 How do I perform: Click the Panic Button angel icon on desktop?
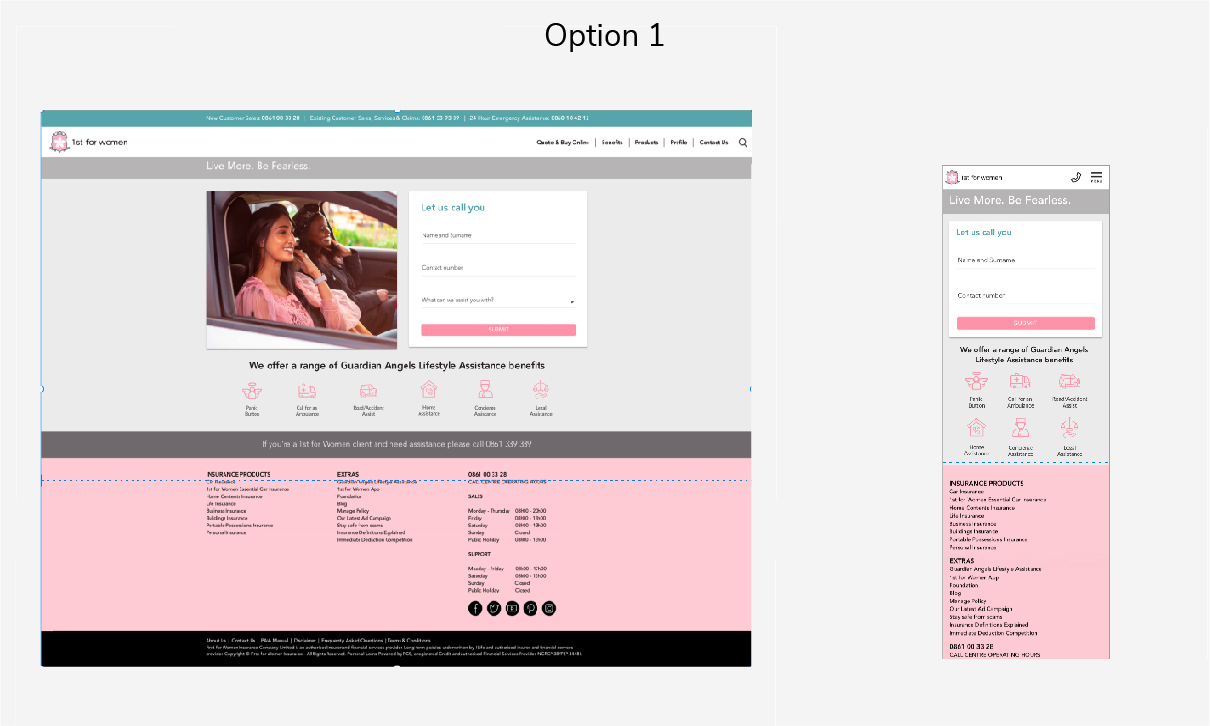pyautogui.click(x=252, y=390)
